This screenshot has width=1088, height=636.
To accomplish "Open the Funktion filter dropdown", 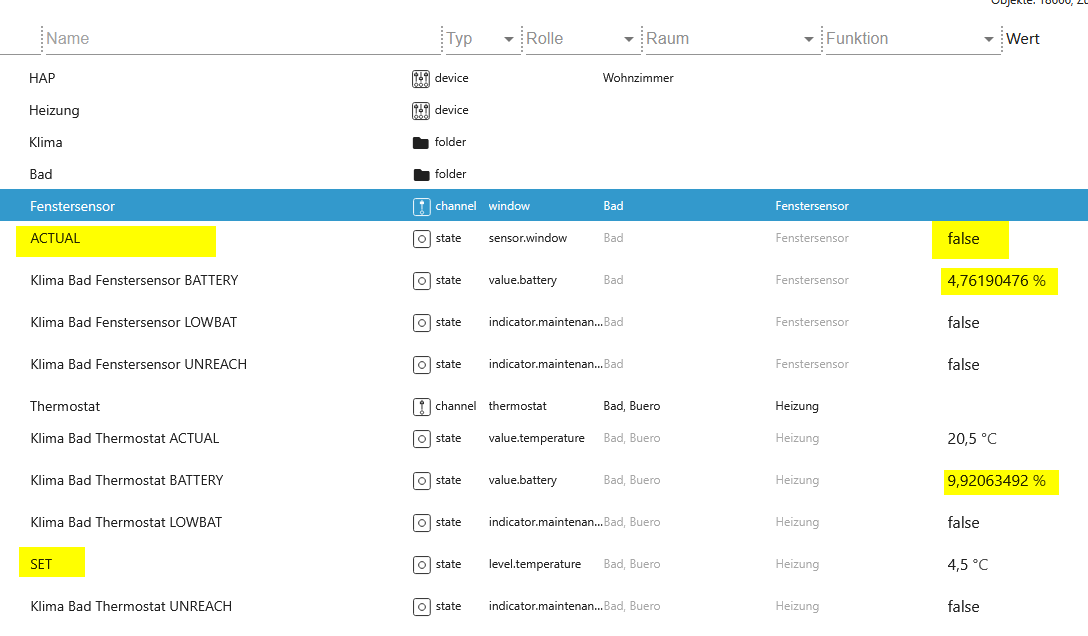I will click(x=989, y=39).
